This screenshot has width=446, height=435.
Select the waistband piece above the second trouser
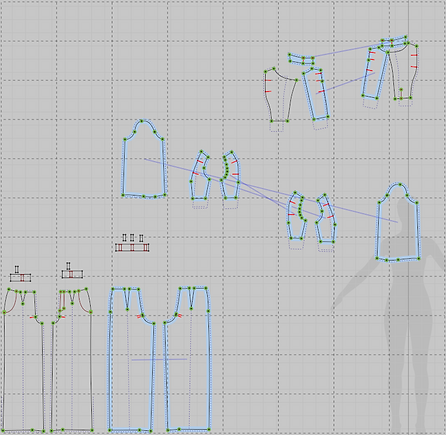(72, 274)
